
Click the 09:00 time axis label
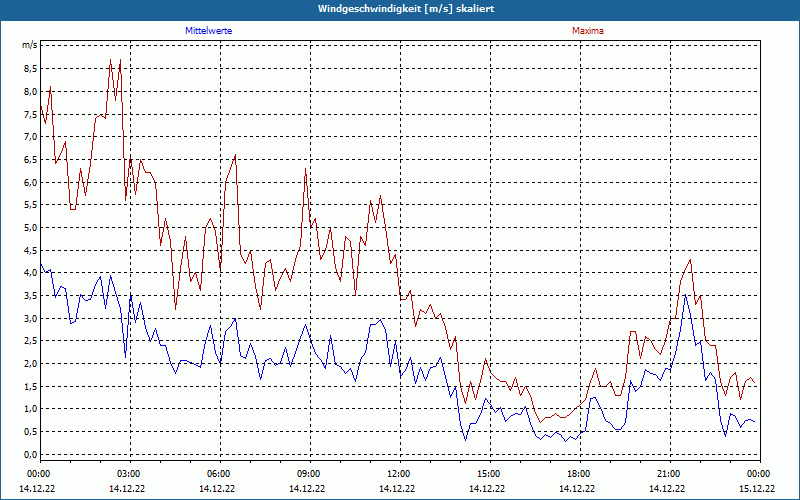[309, 474]
